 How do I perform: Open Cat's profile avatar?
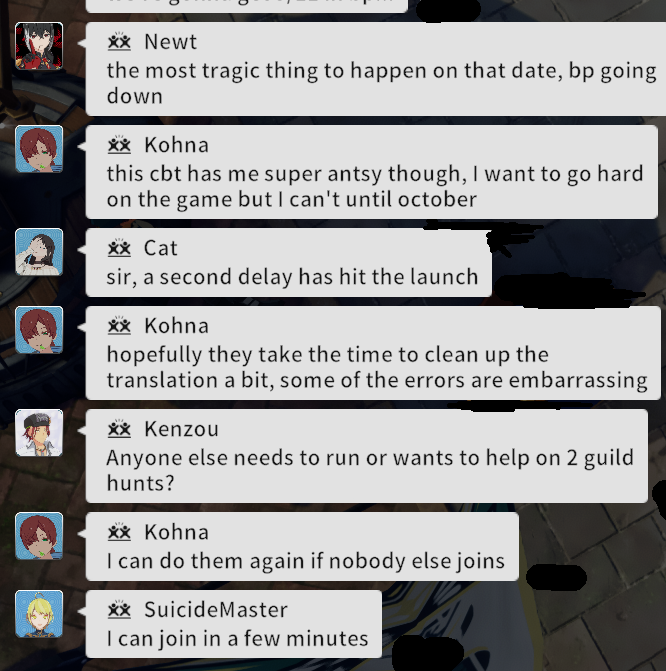39,252
